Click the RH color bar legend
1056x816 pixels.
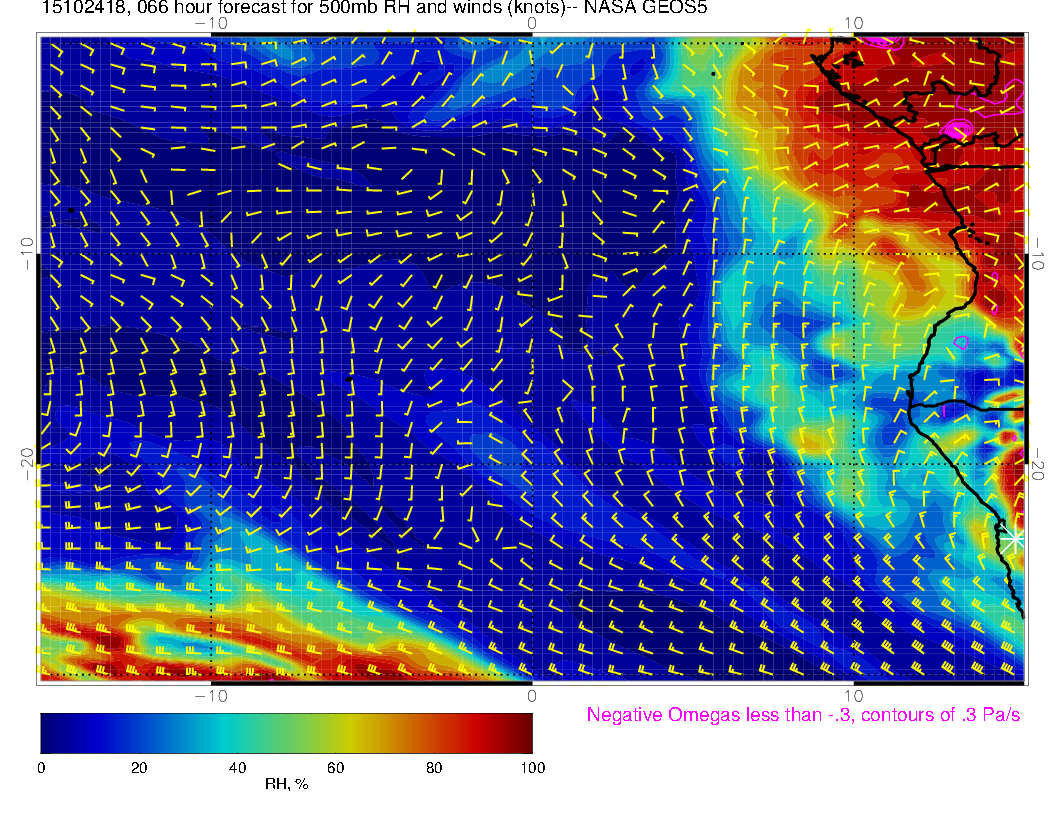(x=286, y=733)
